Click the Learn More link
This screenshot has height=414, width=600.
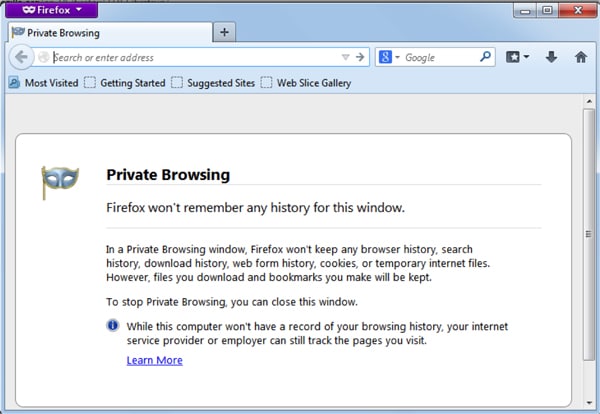[x=154, y=360]
